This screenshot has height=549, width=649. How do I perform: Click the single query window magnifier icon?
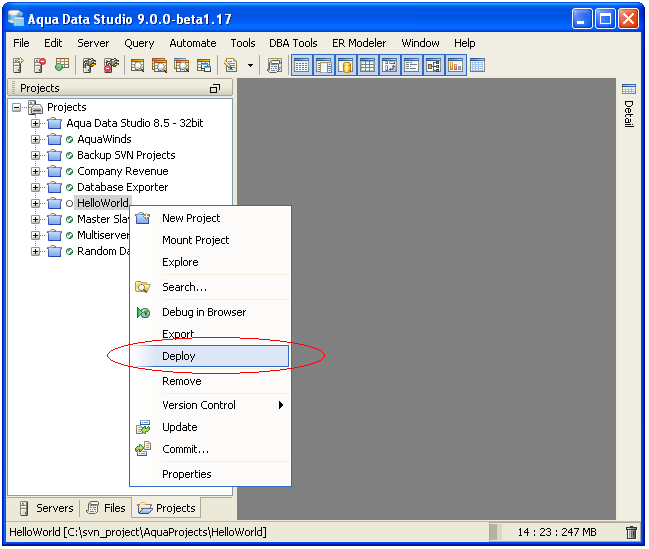point(137,65)
